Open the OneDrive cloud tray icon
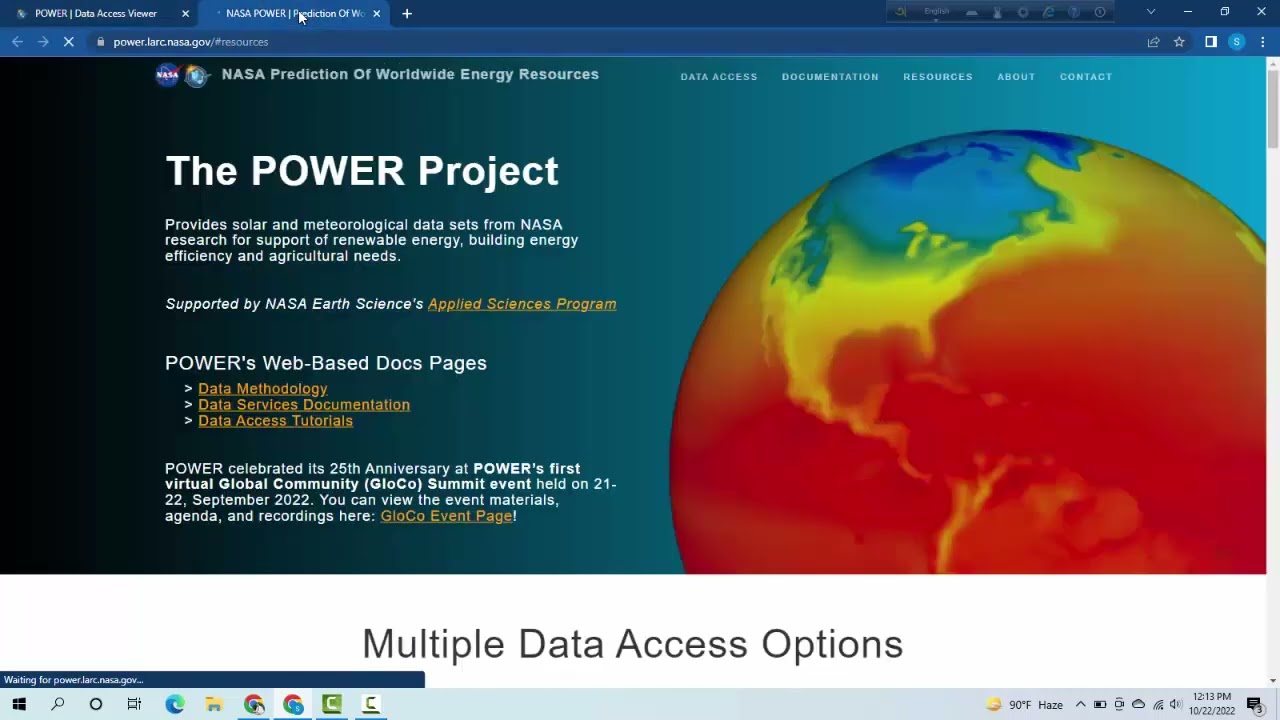This screenshot has height=720, width=1280. click(1138, 705)
